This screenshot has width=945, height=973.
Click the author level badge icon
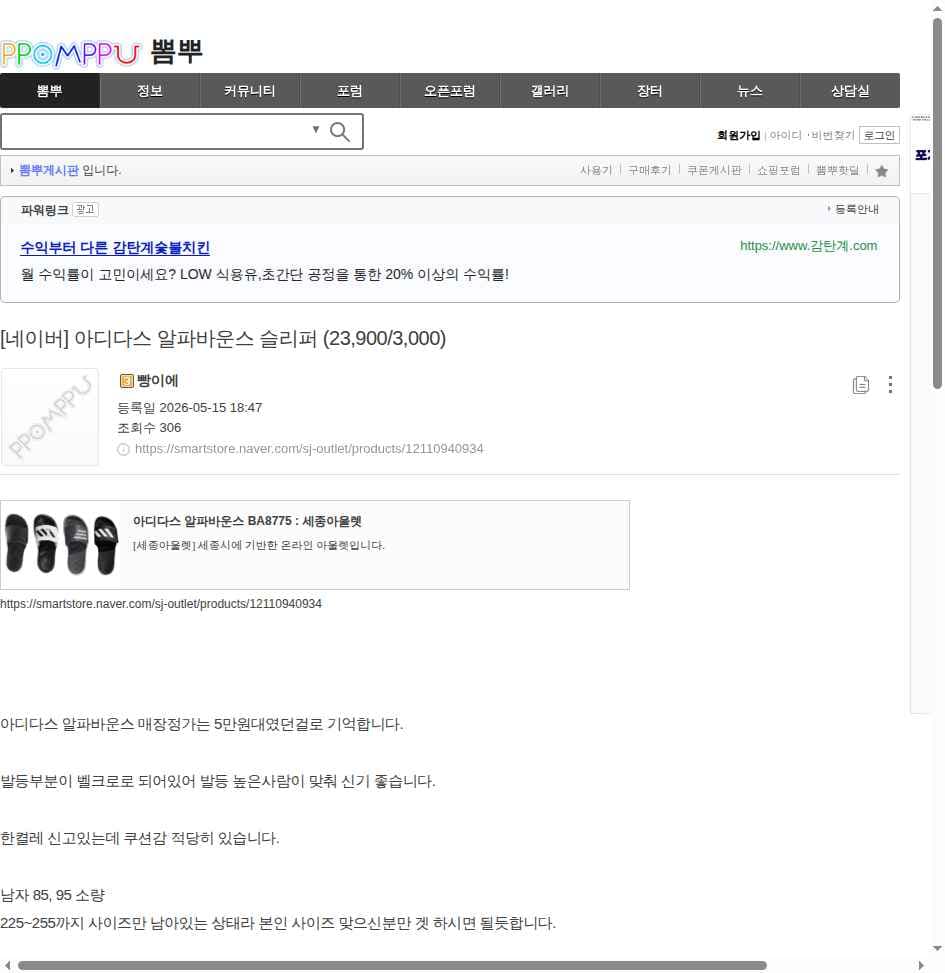[126, 381]
